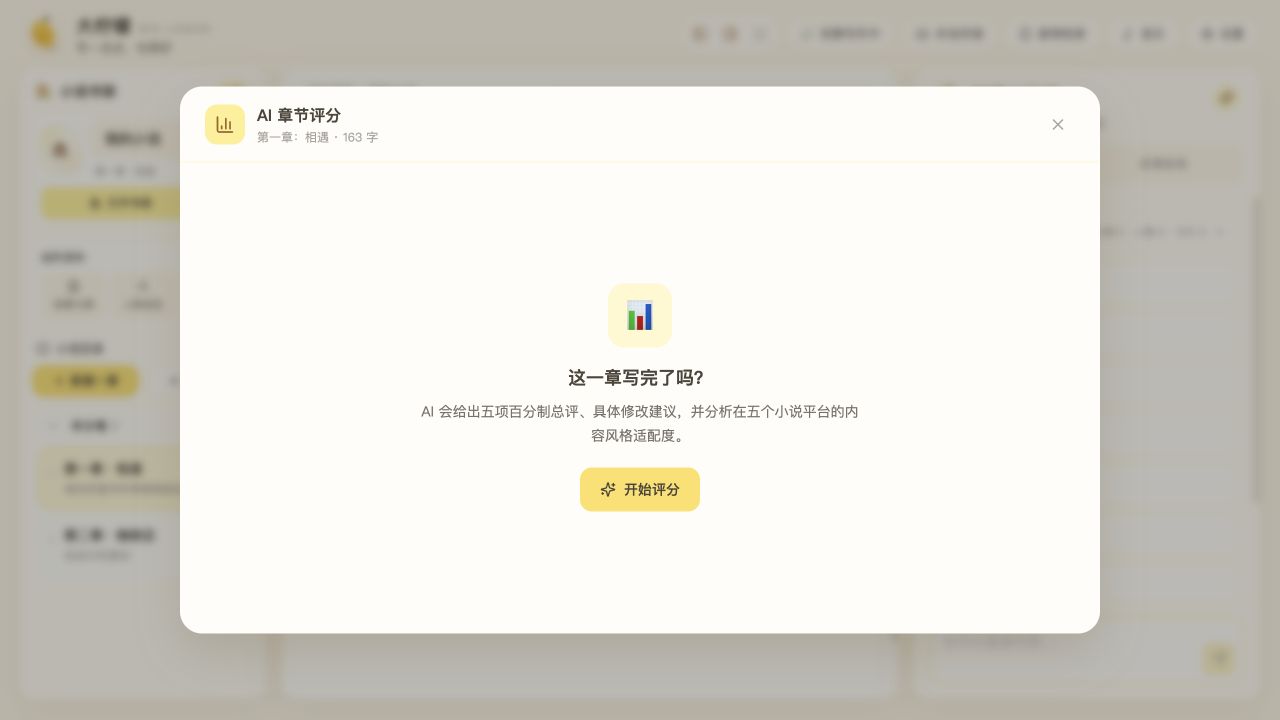This screenshot has width=1280, height=720.
Task: Click the 开始评分 button
Action: pyautogui.click(x=640, y=489)
